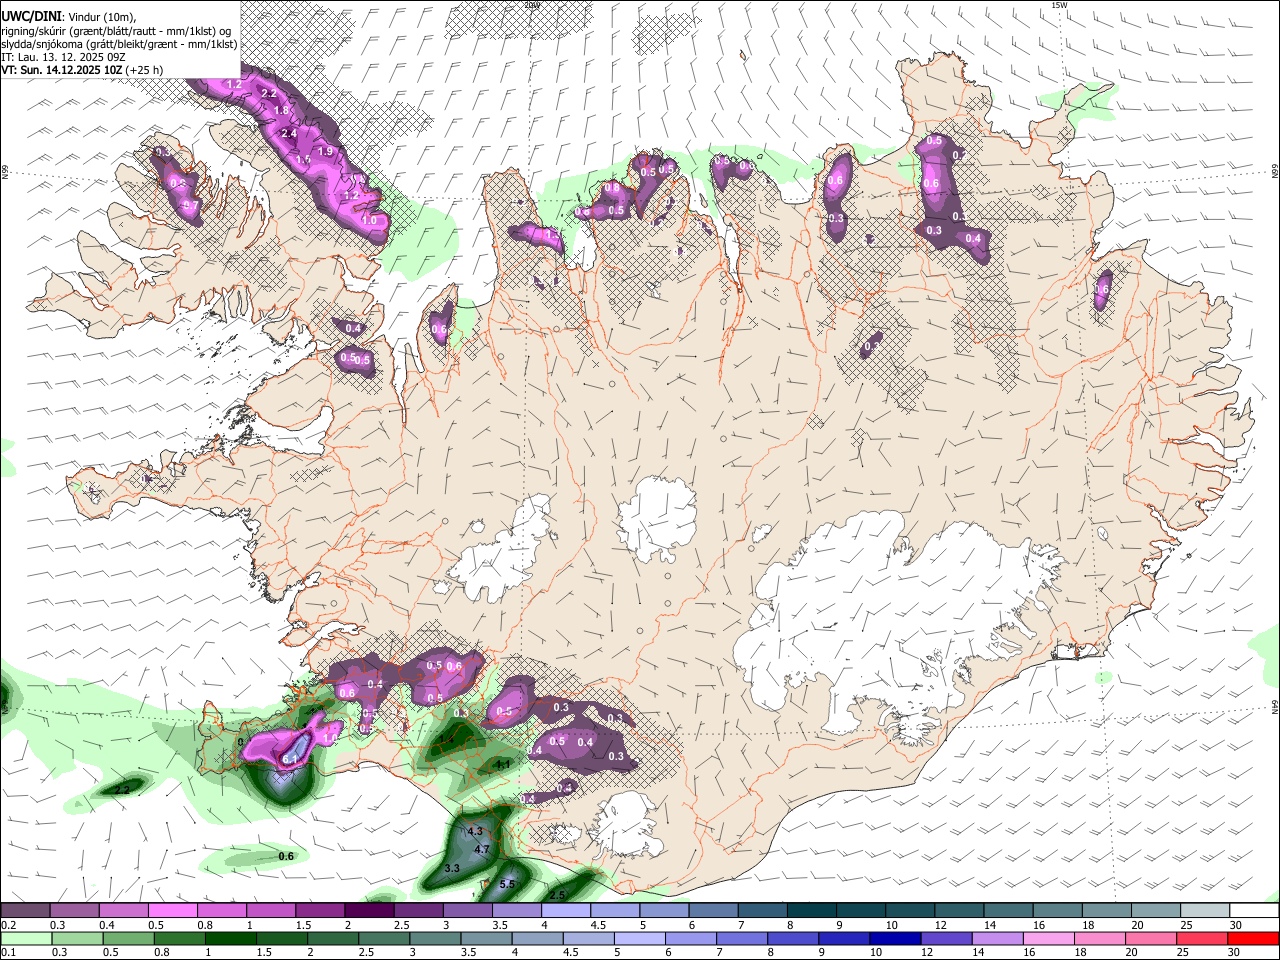Click the '0.2' label on the upper scale
This screenshot has height=960, width=1280.
[x=8, y=925]
